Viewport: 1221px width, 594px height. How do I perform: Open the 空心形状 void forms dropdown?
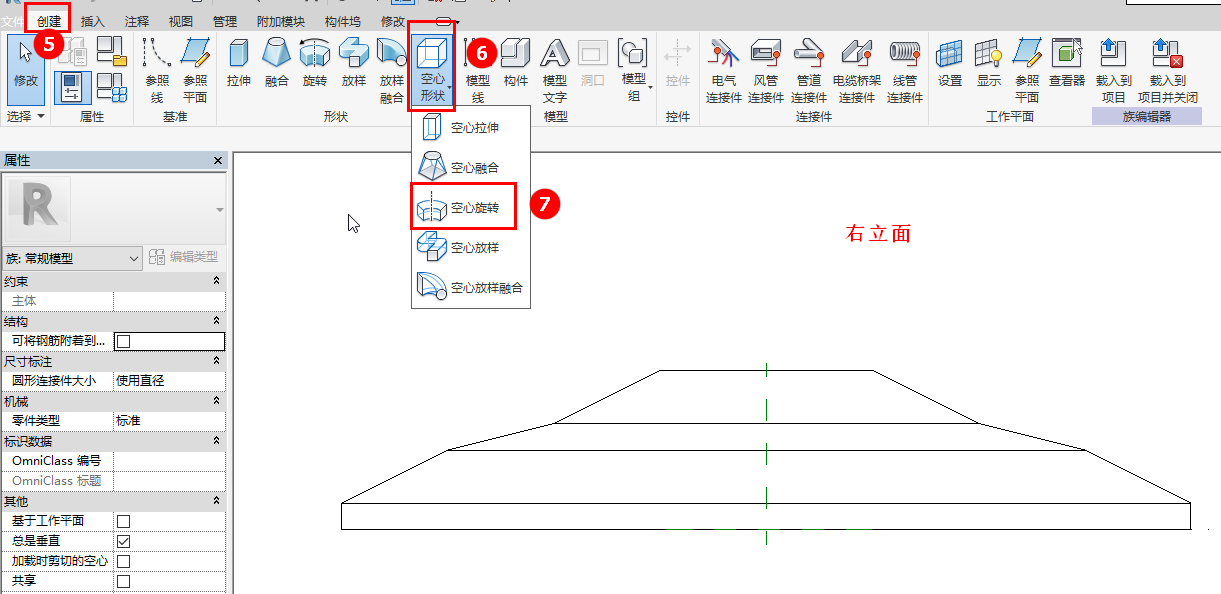click(432, 70)
